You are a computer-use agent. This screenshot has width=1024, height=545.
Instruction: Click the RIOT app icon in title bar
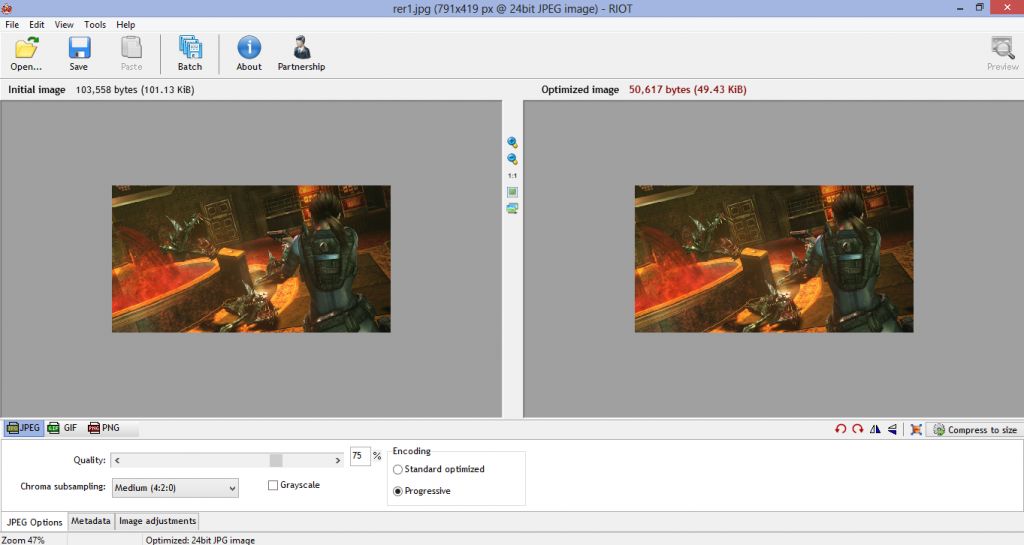coord(7,8)
